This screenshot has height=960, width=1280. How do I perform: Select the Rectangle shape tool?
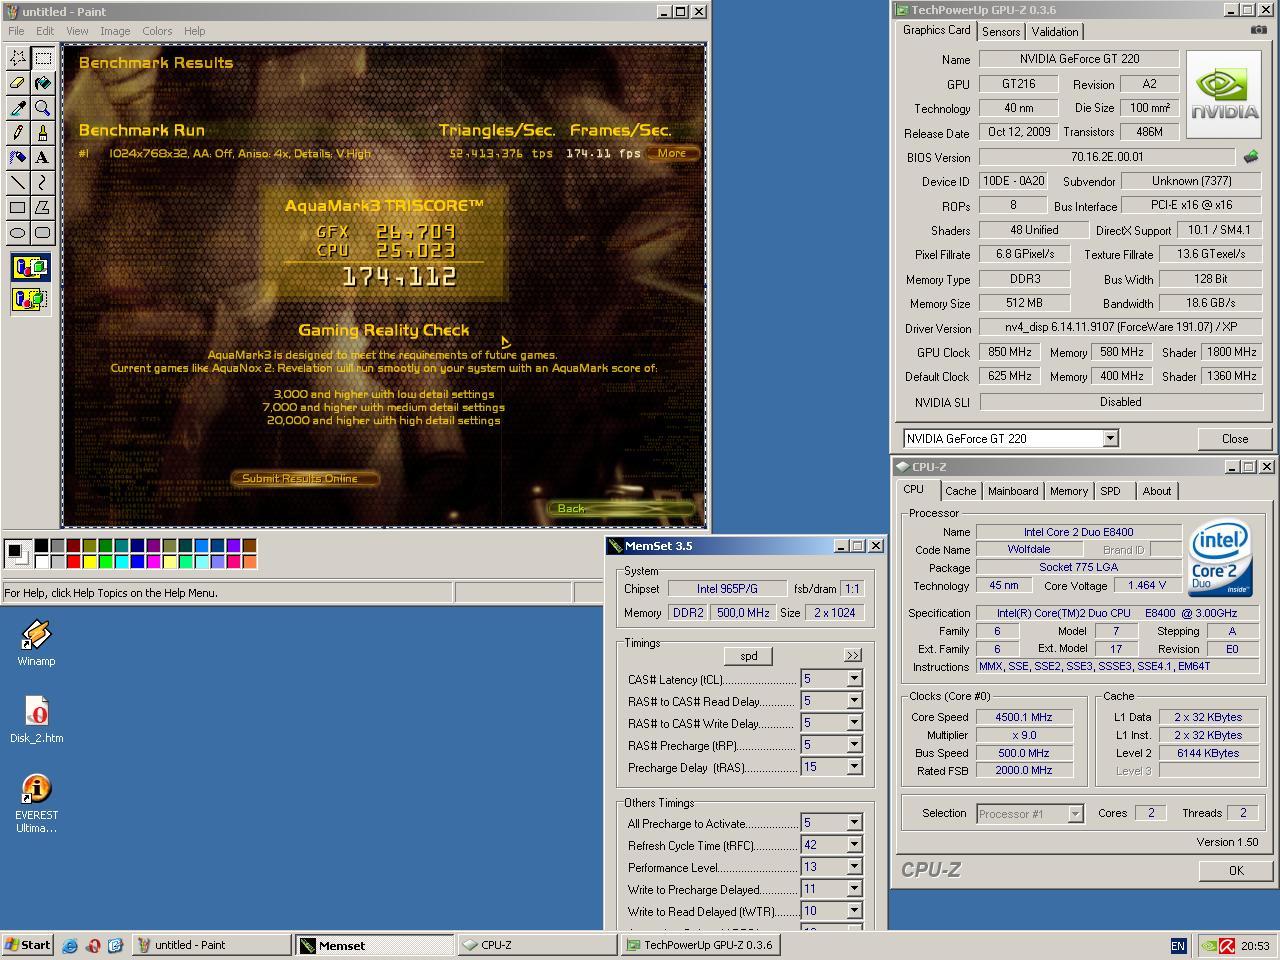coord(18,208)
